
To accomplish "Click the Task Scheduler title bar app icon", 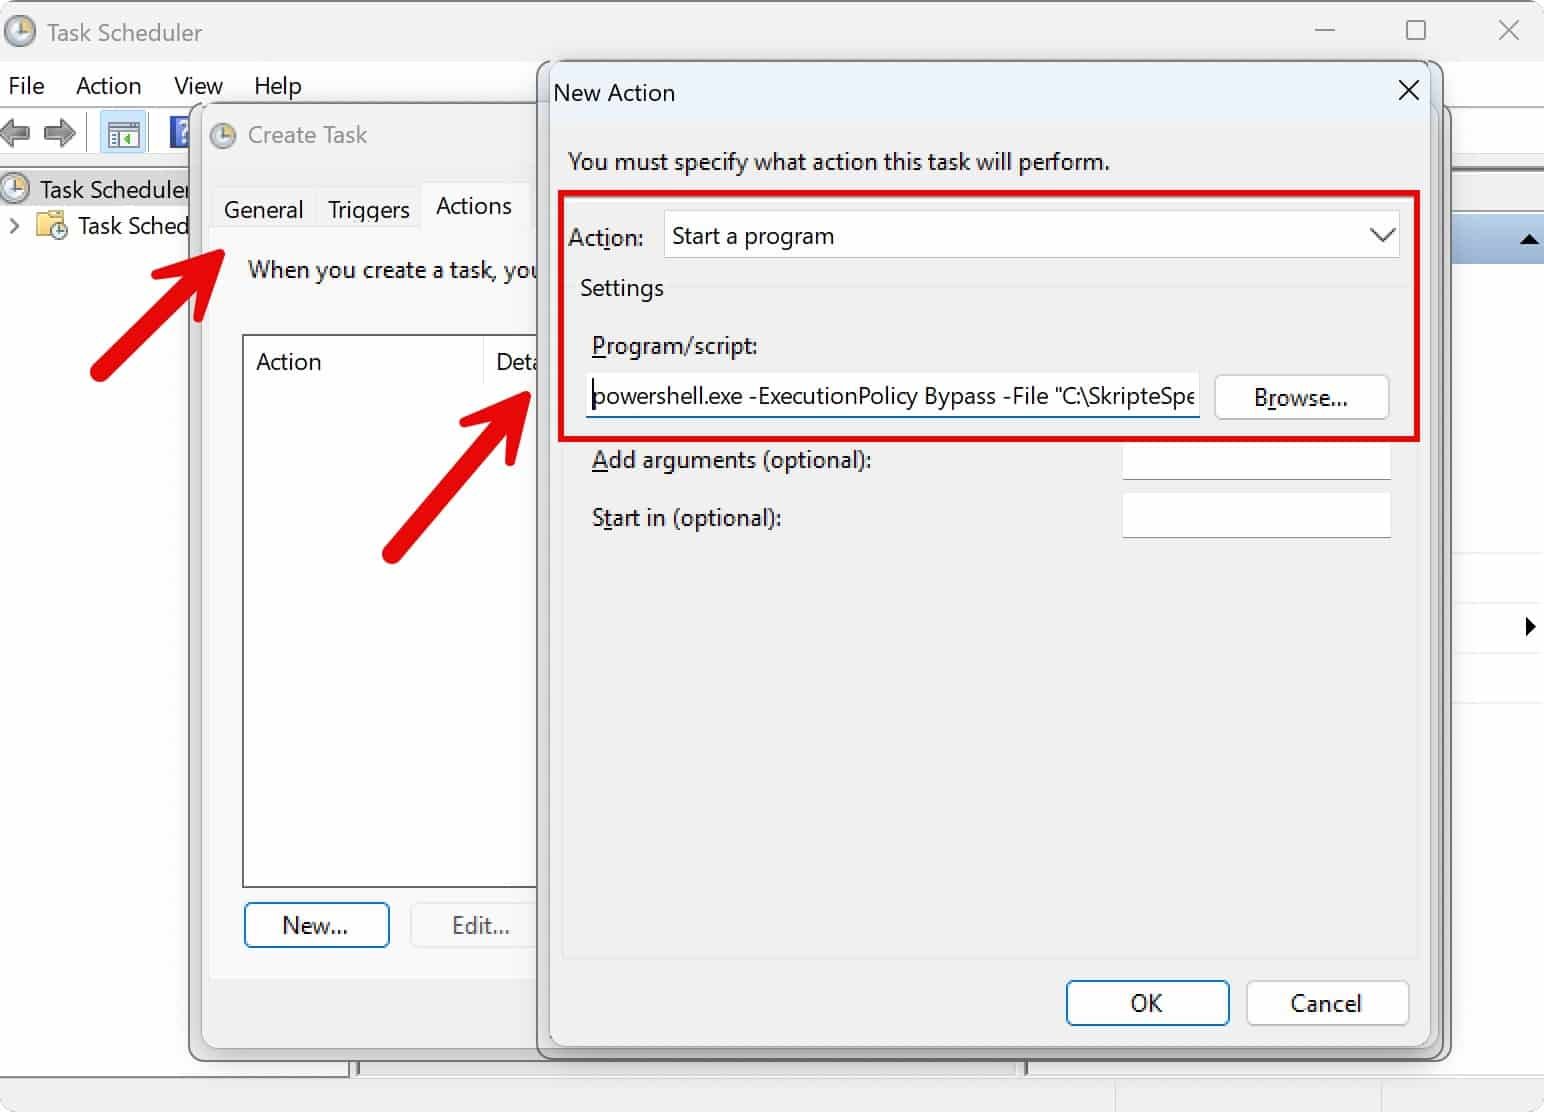I will coord(20,31).
